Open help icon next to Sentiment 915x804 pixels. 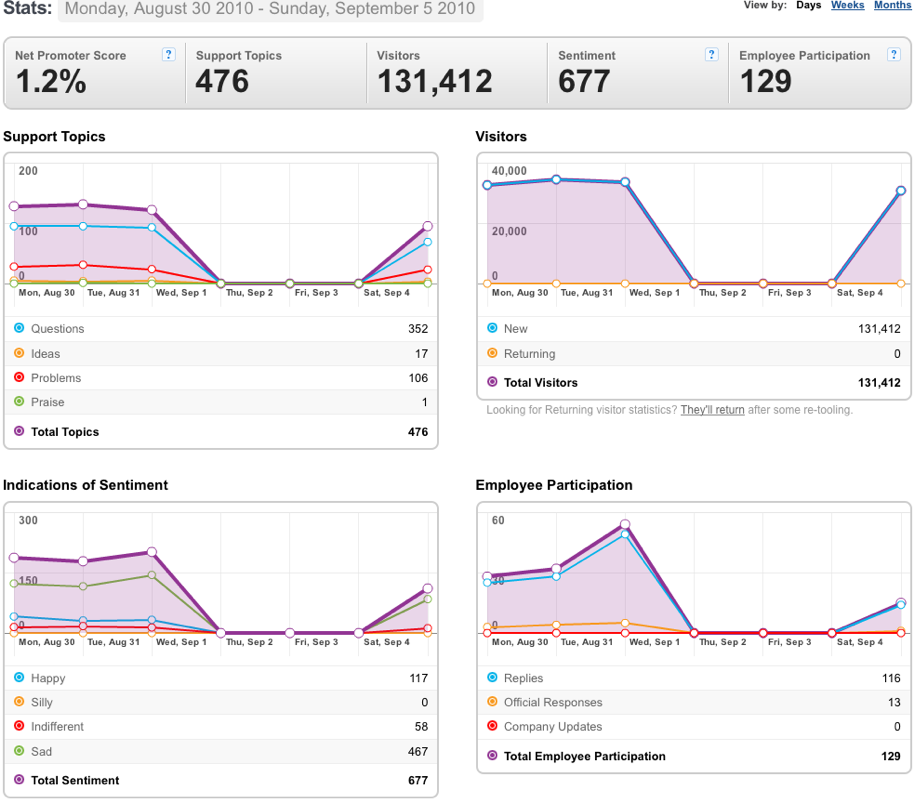[711, 55]
